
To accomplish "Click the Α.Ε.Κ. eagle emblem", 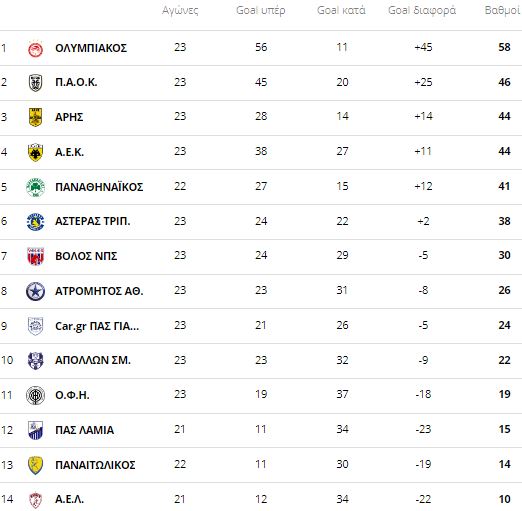I will pyautogui.click(x=35, y=152).
